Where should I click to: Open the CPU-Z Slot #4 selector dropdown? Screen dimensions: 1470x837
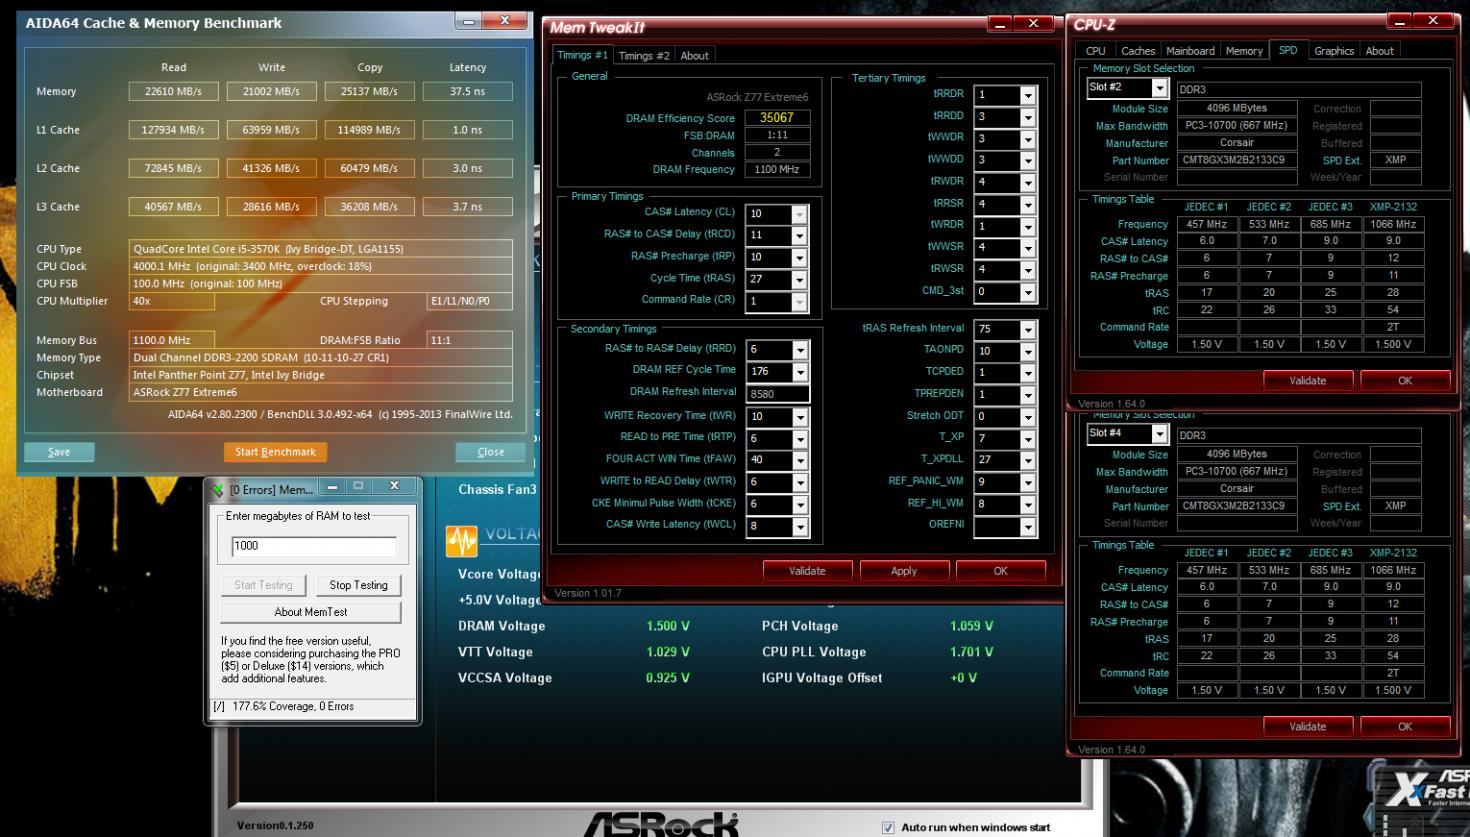tap(1160, 434)
